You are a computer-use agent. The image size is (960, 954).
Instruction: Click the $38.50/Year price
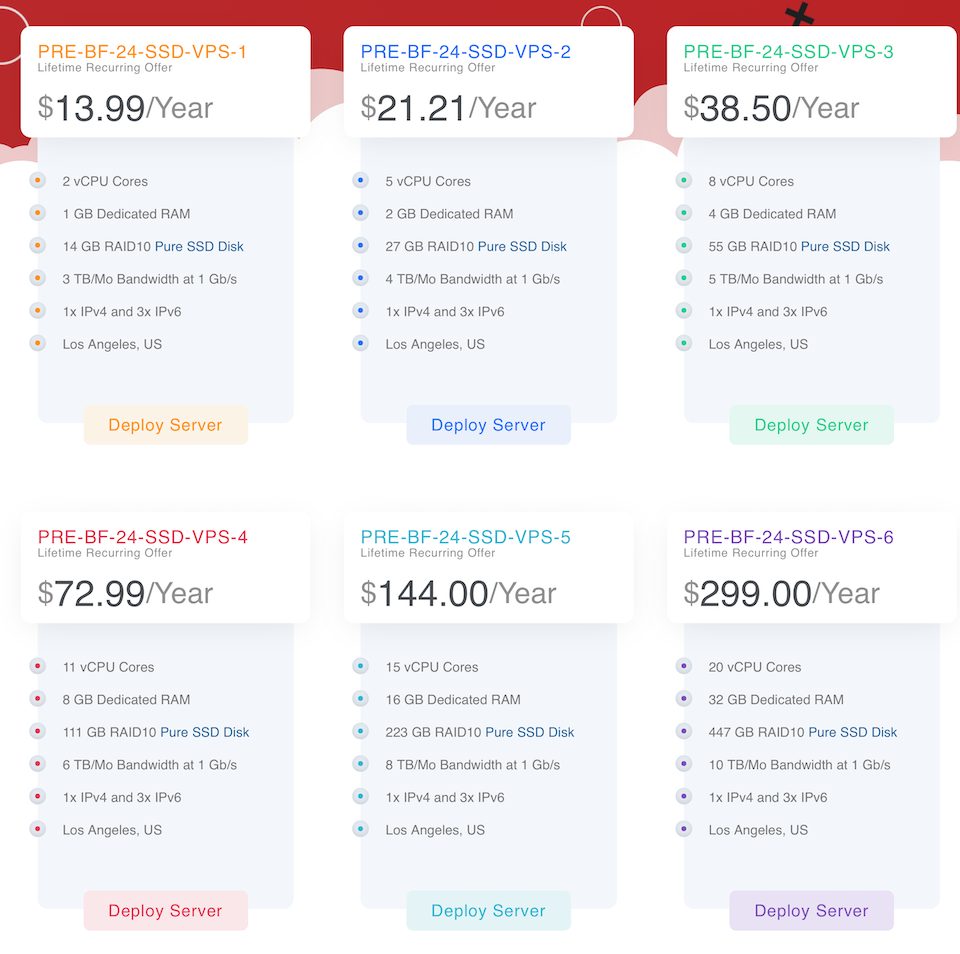pyautogui.click(x=771, y=108)
